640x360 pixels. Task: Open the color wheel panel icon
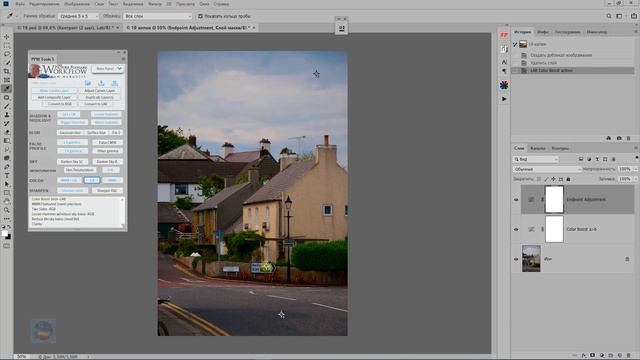504,85
